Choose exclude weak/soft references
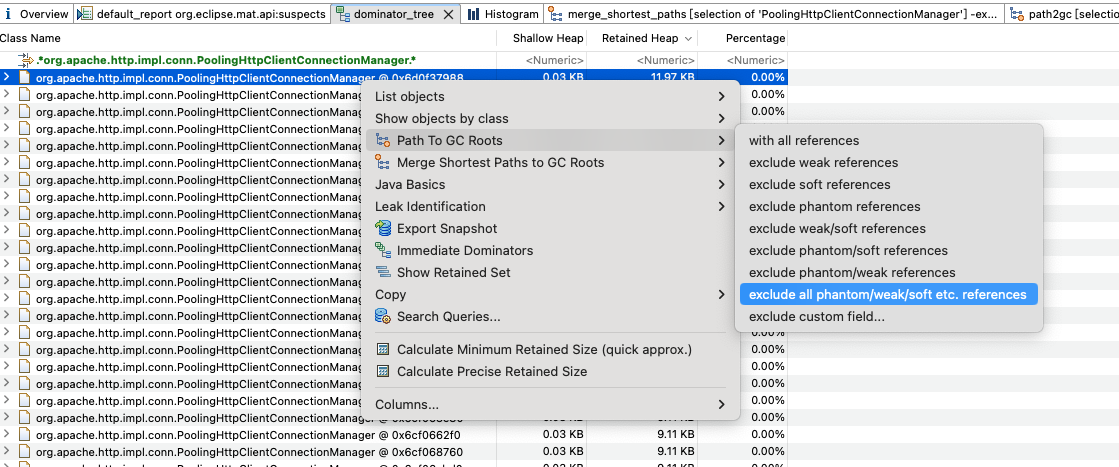 (888, 229)
